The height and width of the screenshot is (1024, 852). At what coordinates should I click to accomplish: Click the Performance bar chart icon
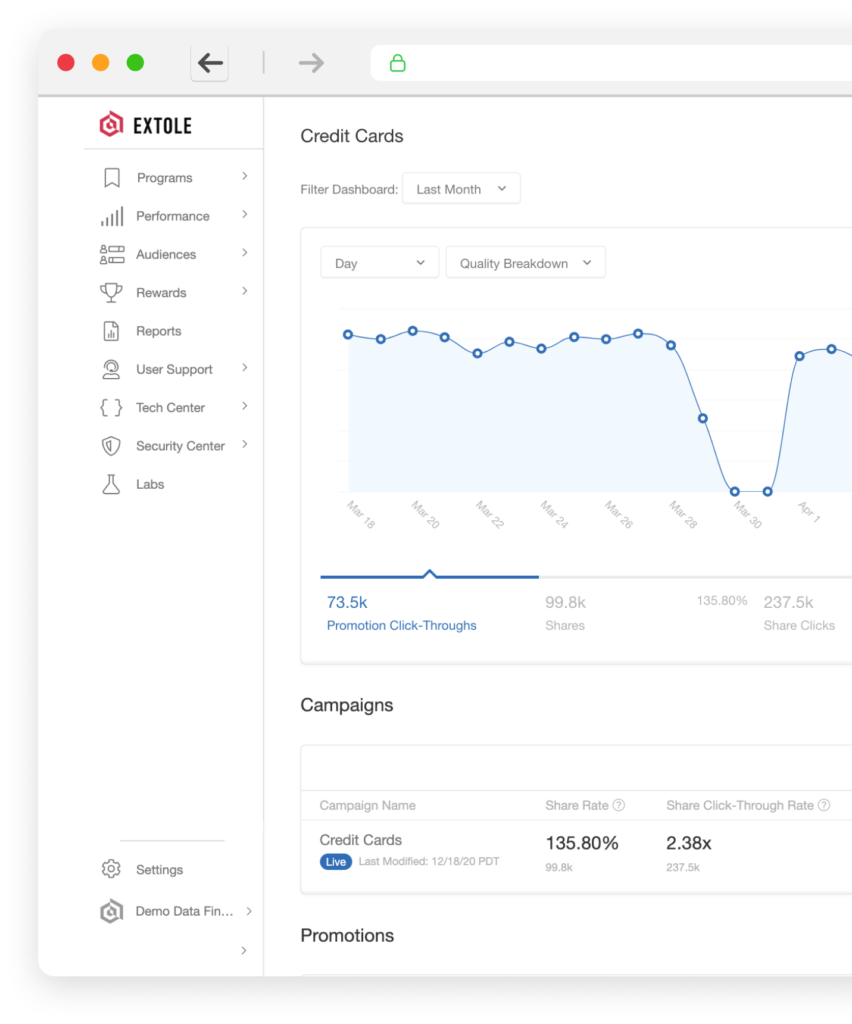tap(112, 216)
